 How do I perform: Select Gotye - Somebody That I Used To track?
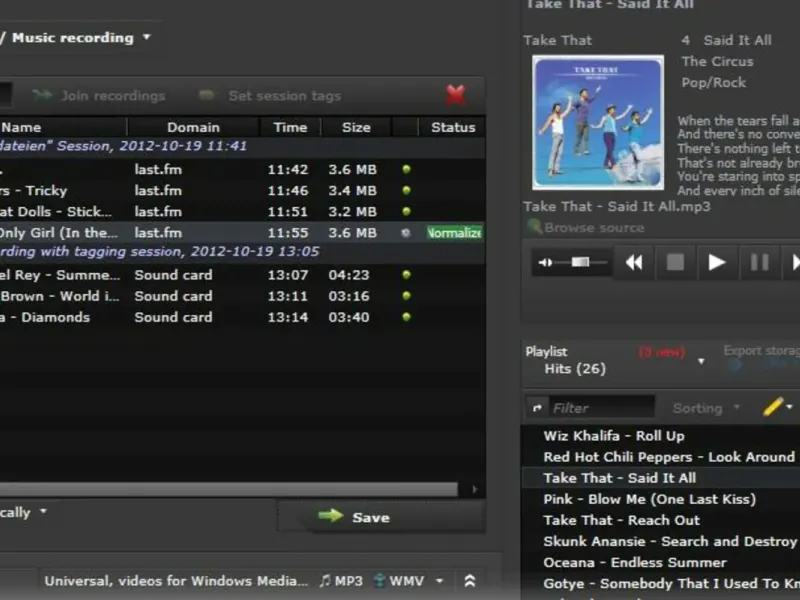pos(660,584)
